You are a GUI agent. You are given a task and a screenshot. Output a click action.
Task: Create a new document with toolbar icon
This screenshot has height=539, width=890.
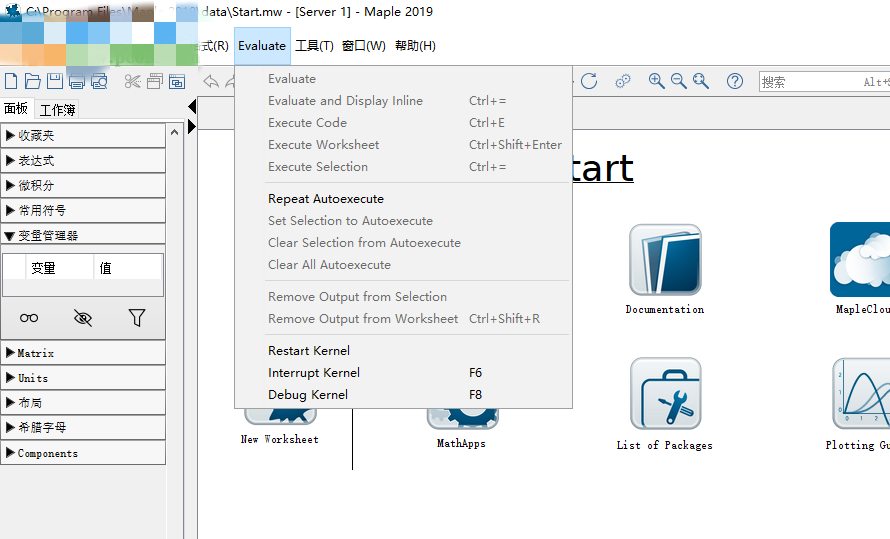point(11,81)
